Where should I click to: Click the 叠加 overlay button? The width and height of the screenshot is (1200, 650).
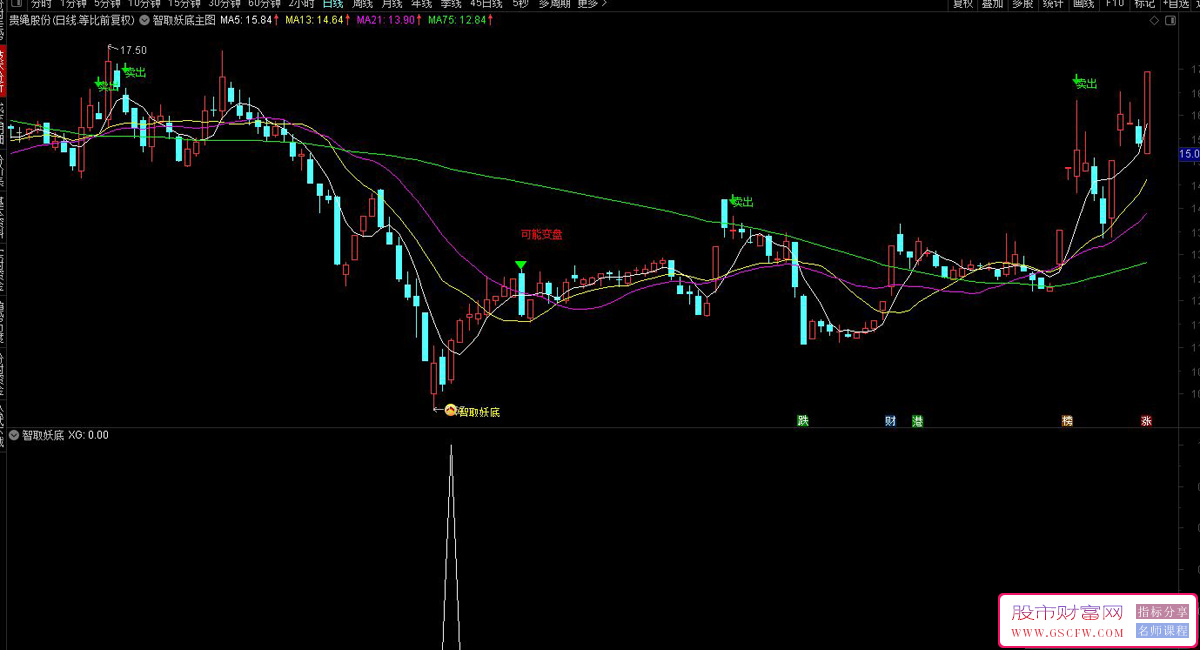(x=992, y=4)
